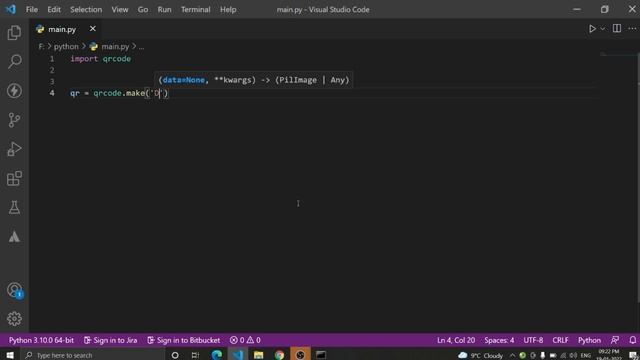The width and height of the screenshot is (640, 360).
Task: Open the Edit menu
Action: coord(54,9)
